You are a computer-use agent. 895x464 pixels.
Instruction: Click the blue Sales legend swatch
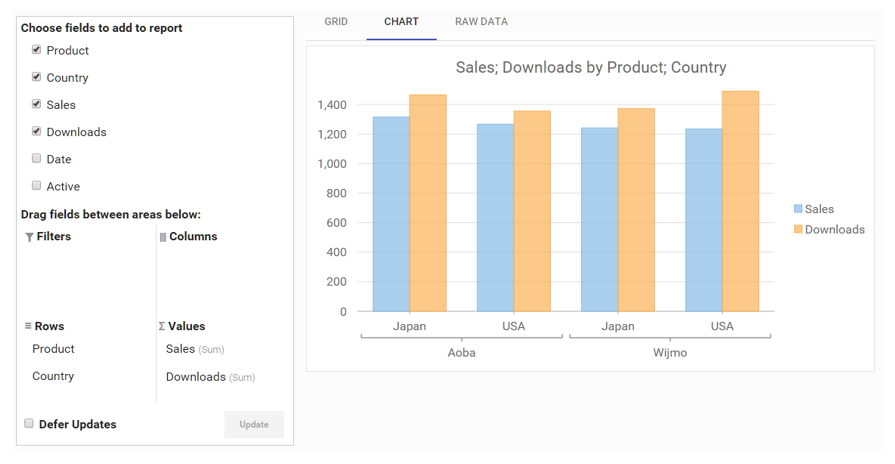[x=798, y=209]
